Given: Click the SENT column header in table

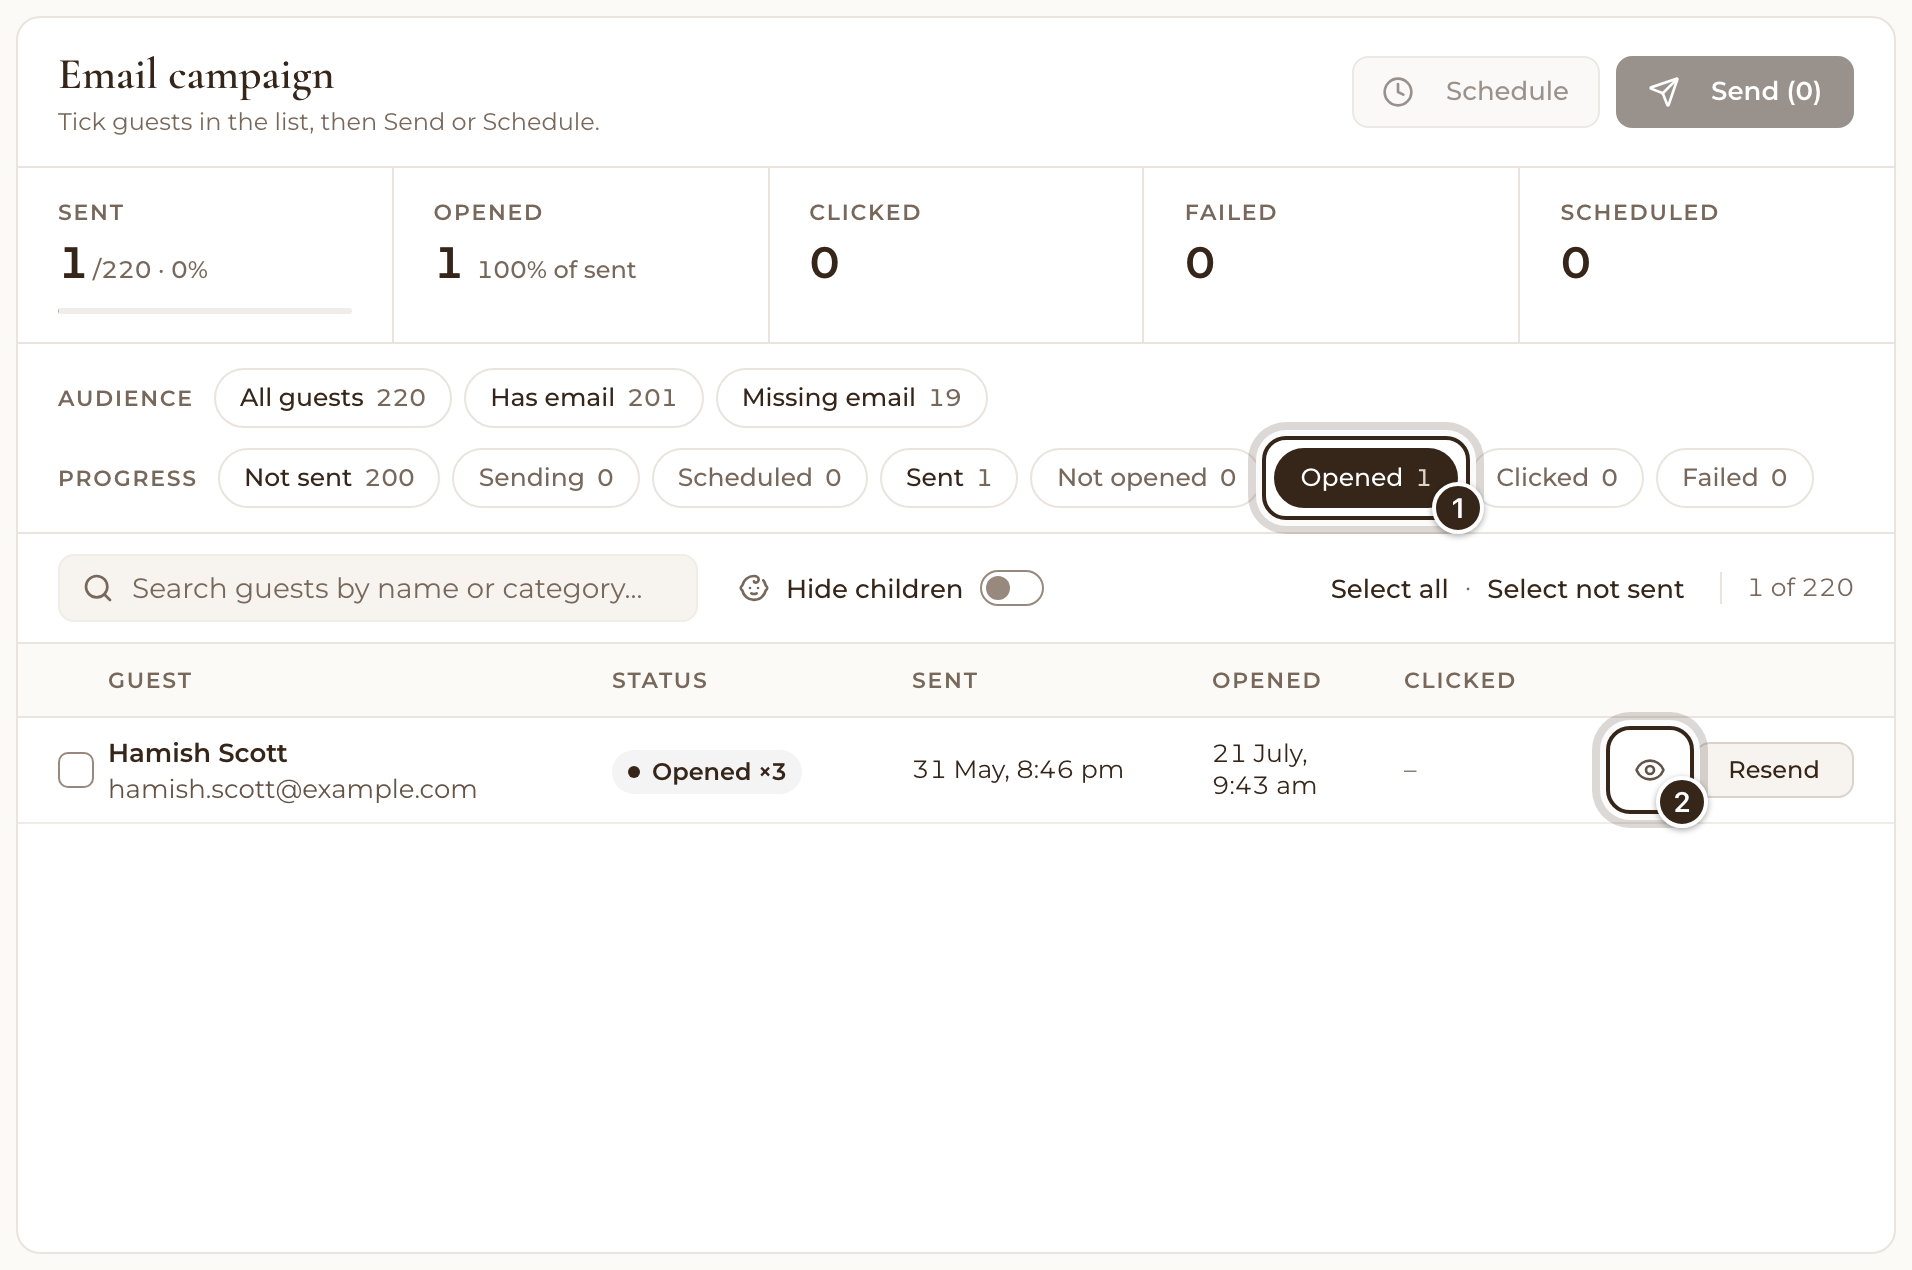Looking at the screenshot, I should click(944, 681).
